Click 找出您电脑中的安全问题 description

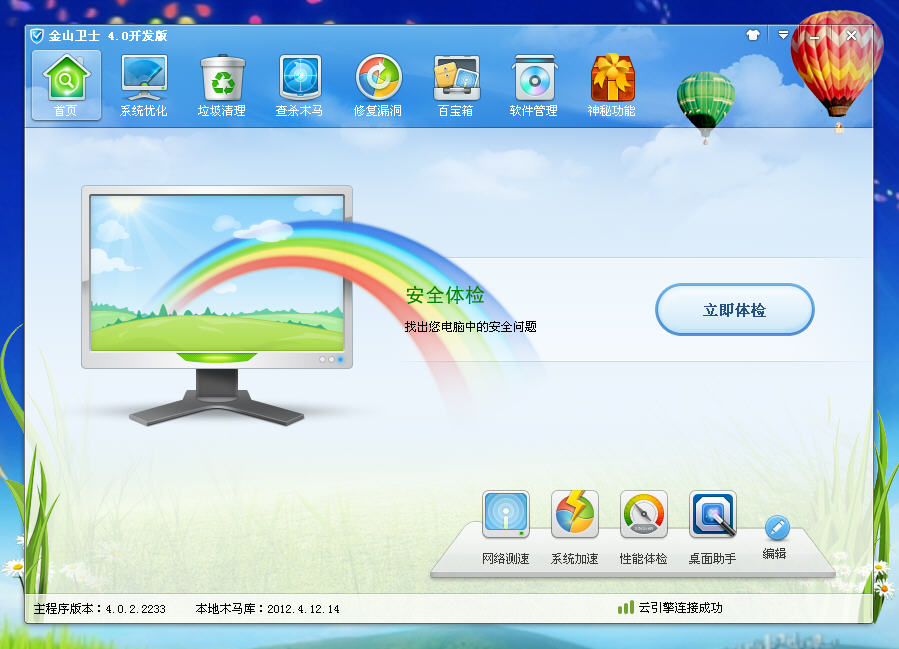click(470, 327)
